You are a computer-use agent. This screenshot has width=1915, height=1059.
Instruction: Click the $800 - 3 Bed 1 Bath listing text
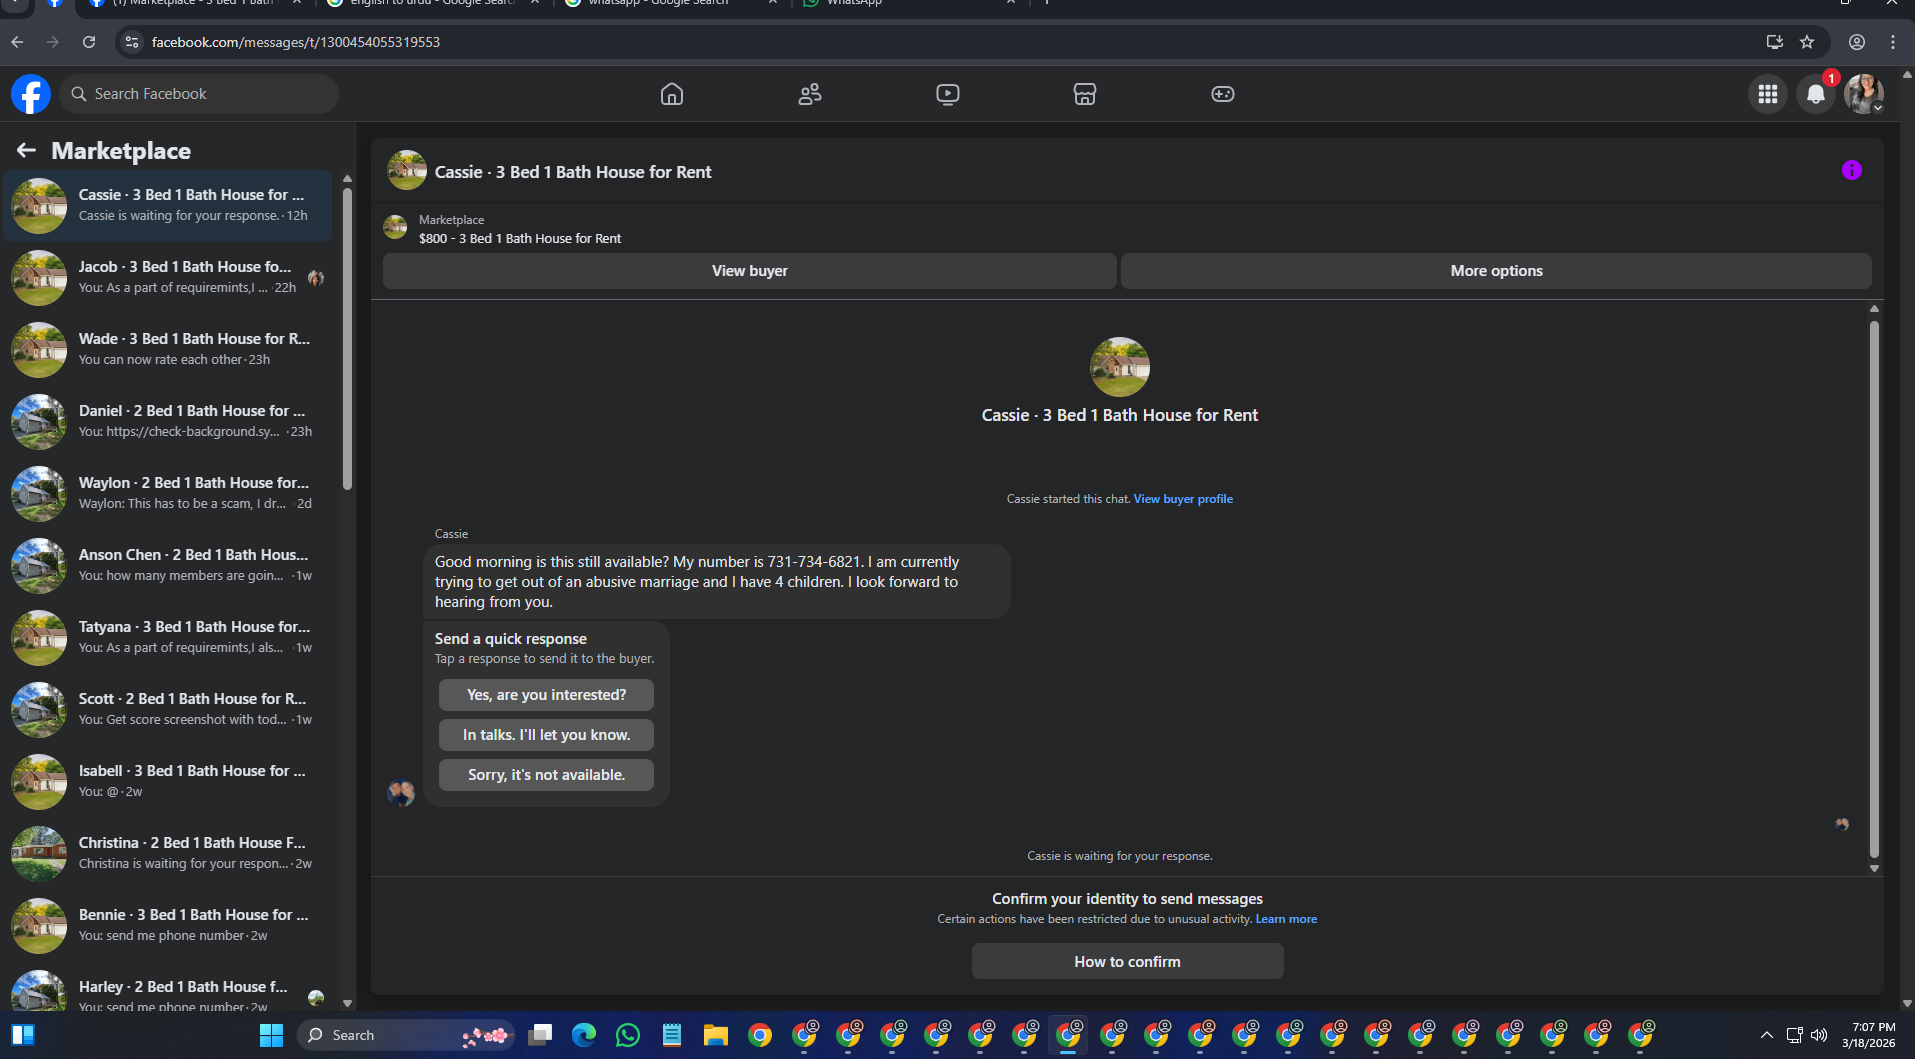(520, 238)
